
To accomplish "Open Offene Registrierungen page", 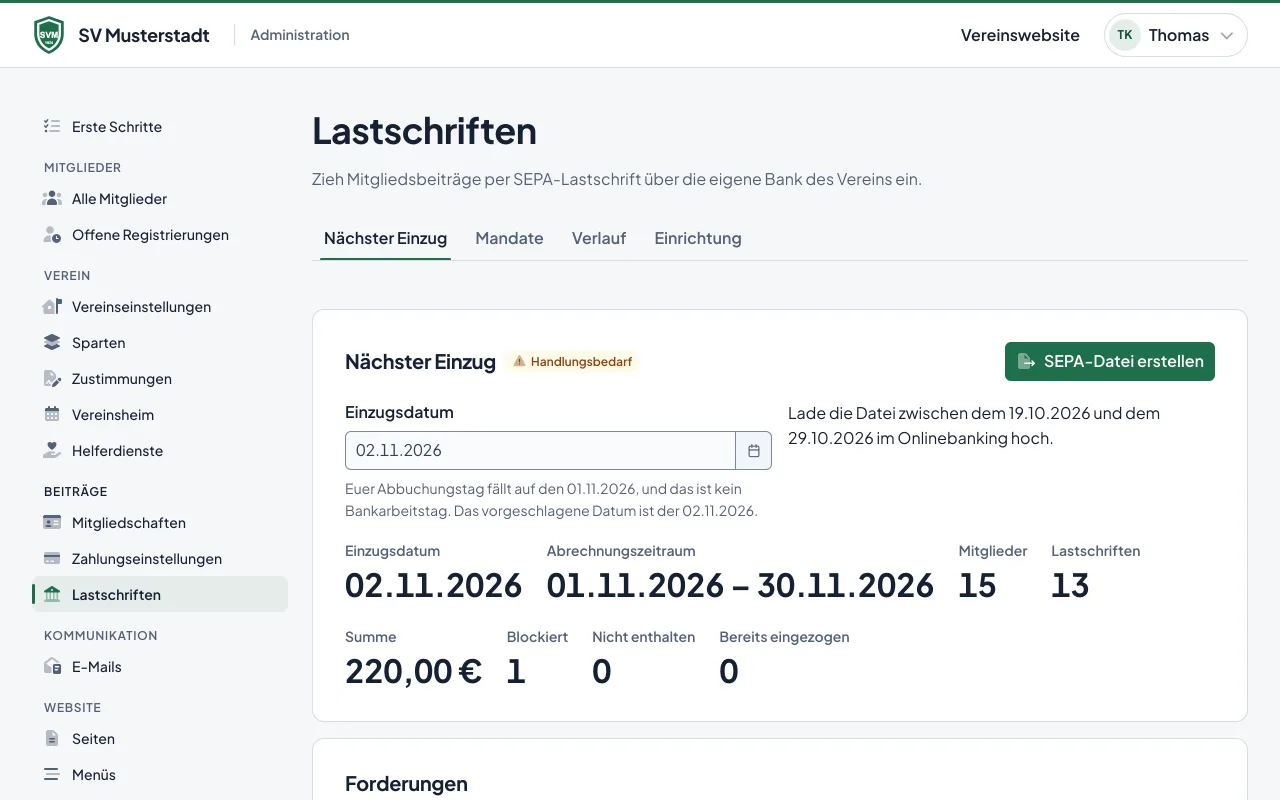I will pos(160,235).
